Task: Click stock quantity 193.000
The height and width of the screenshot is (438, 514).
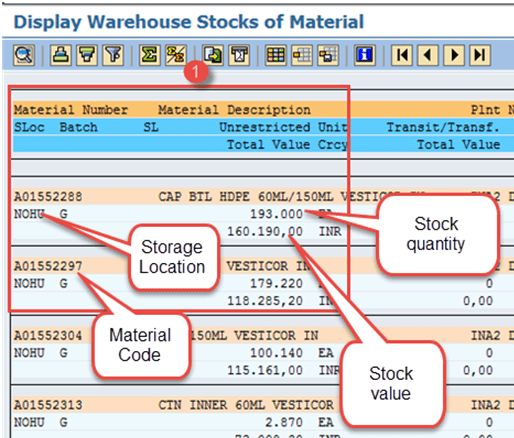Action: point(276,214)
